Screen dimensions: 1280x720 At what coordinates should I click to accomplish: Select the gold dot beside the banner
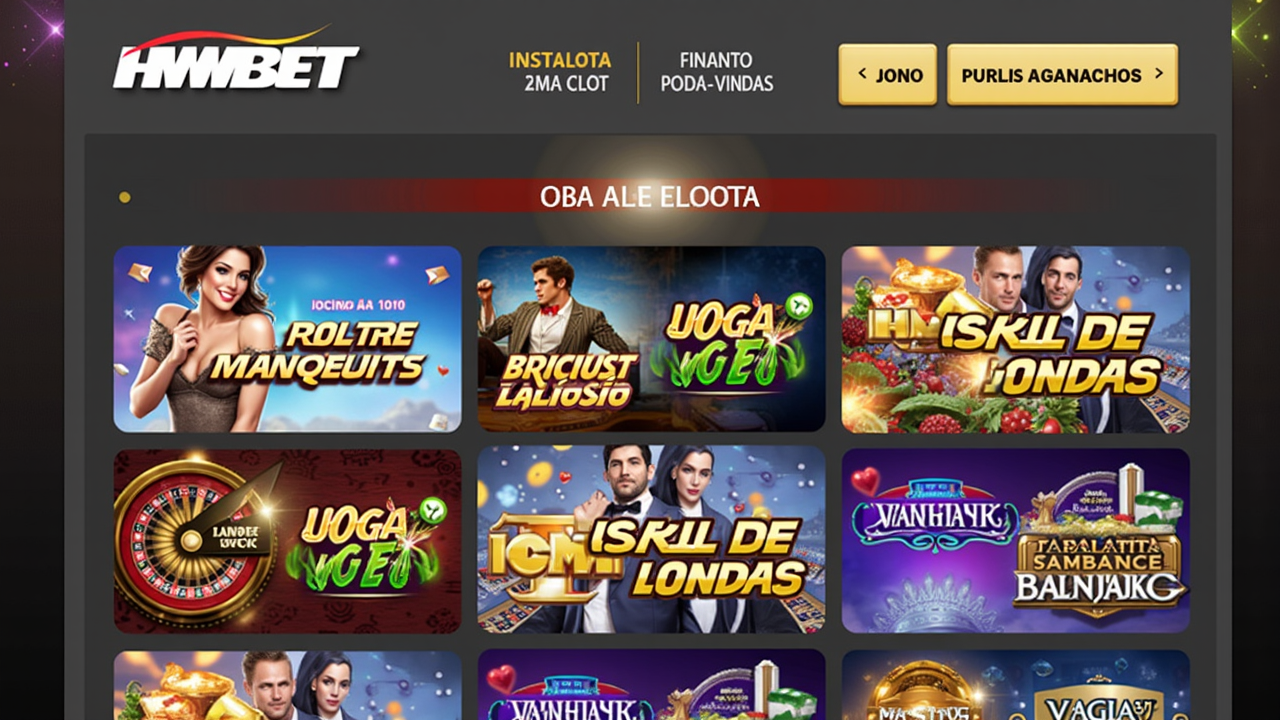click(x=125, y=197)
